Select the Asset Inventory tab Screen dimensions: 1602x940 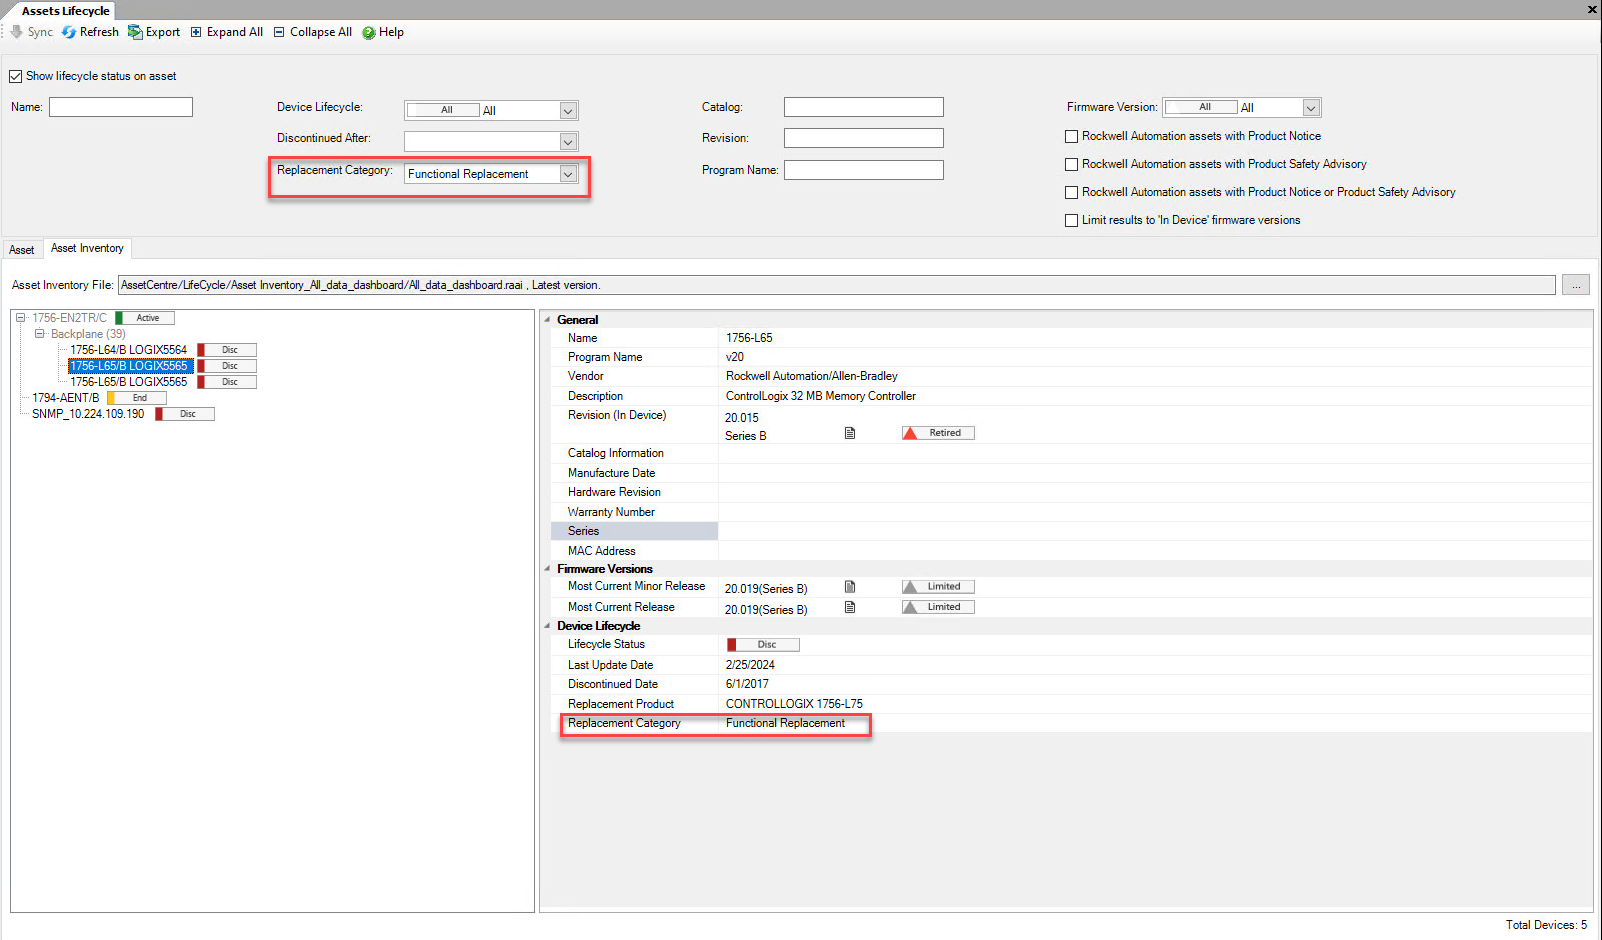point(87,248)
